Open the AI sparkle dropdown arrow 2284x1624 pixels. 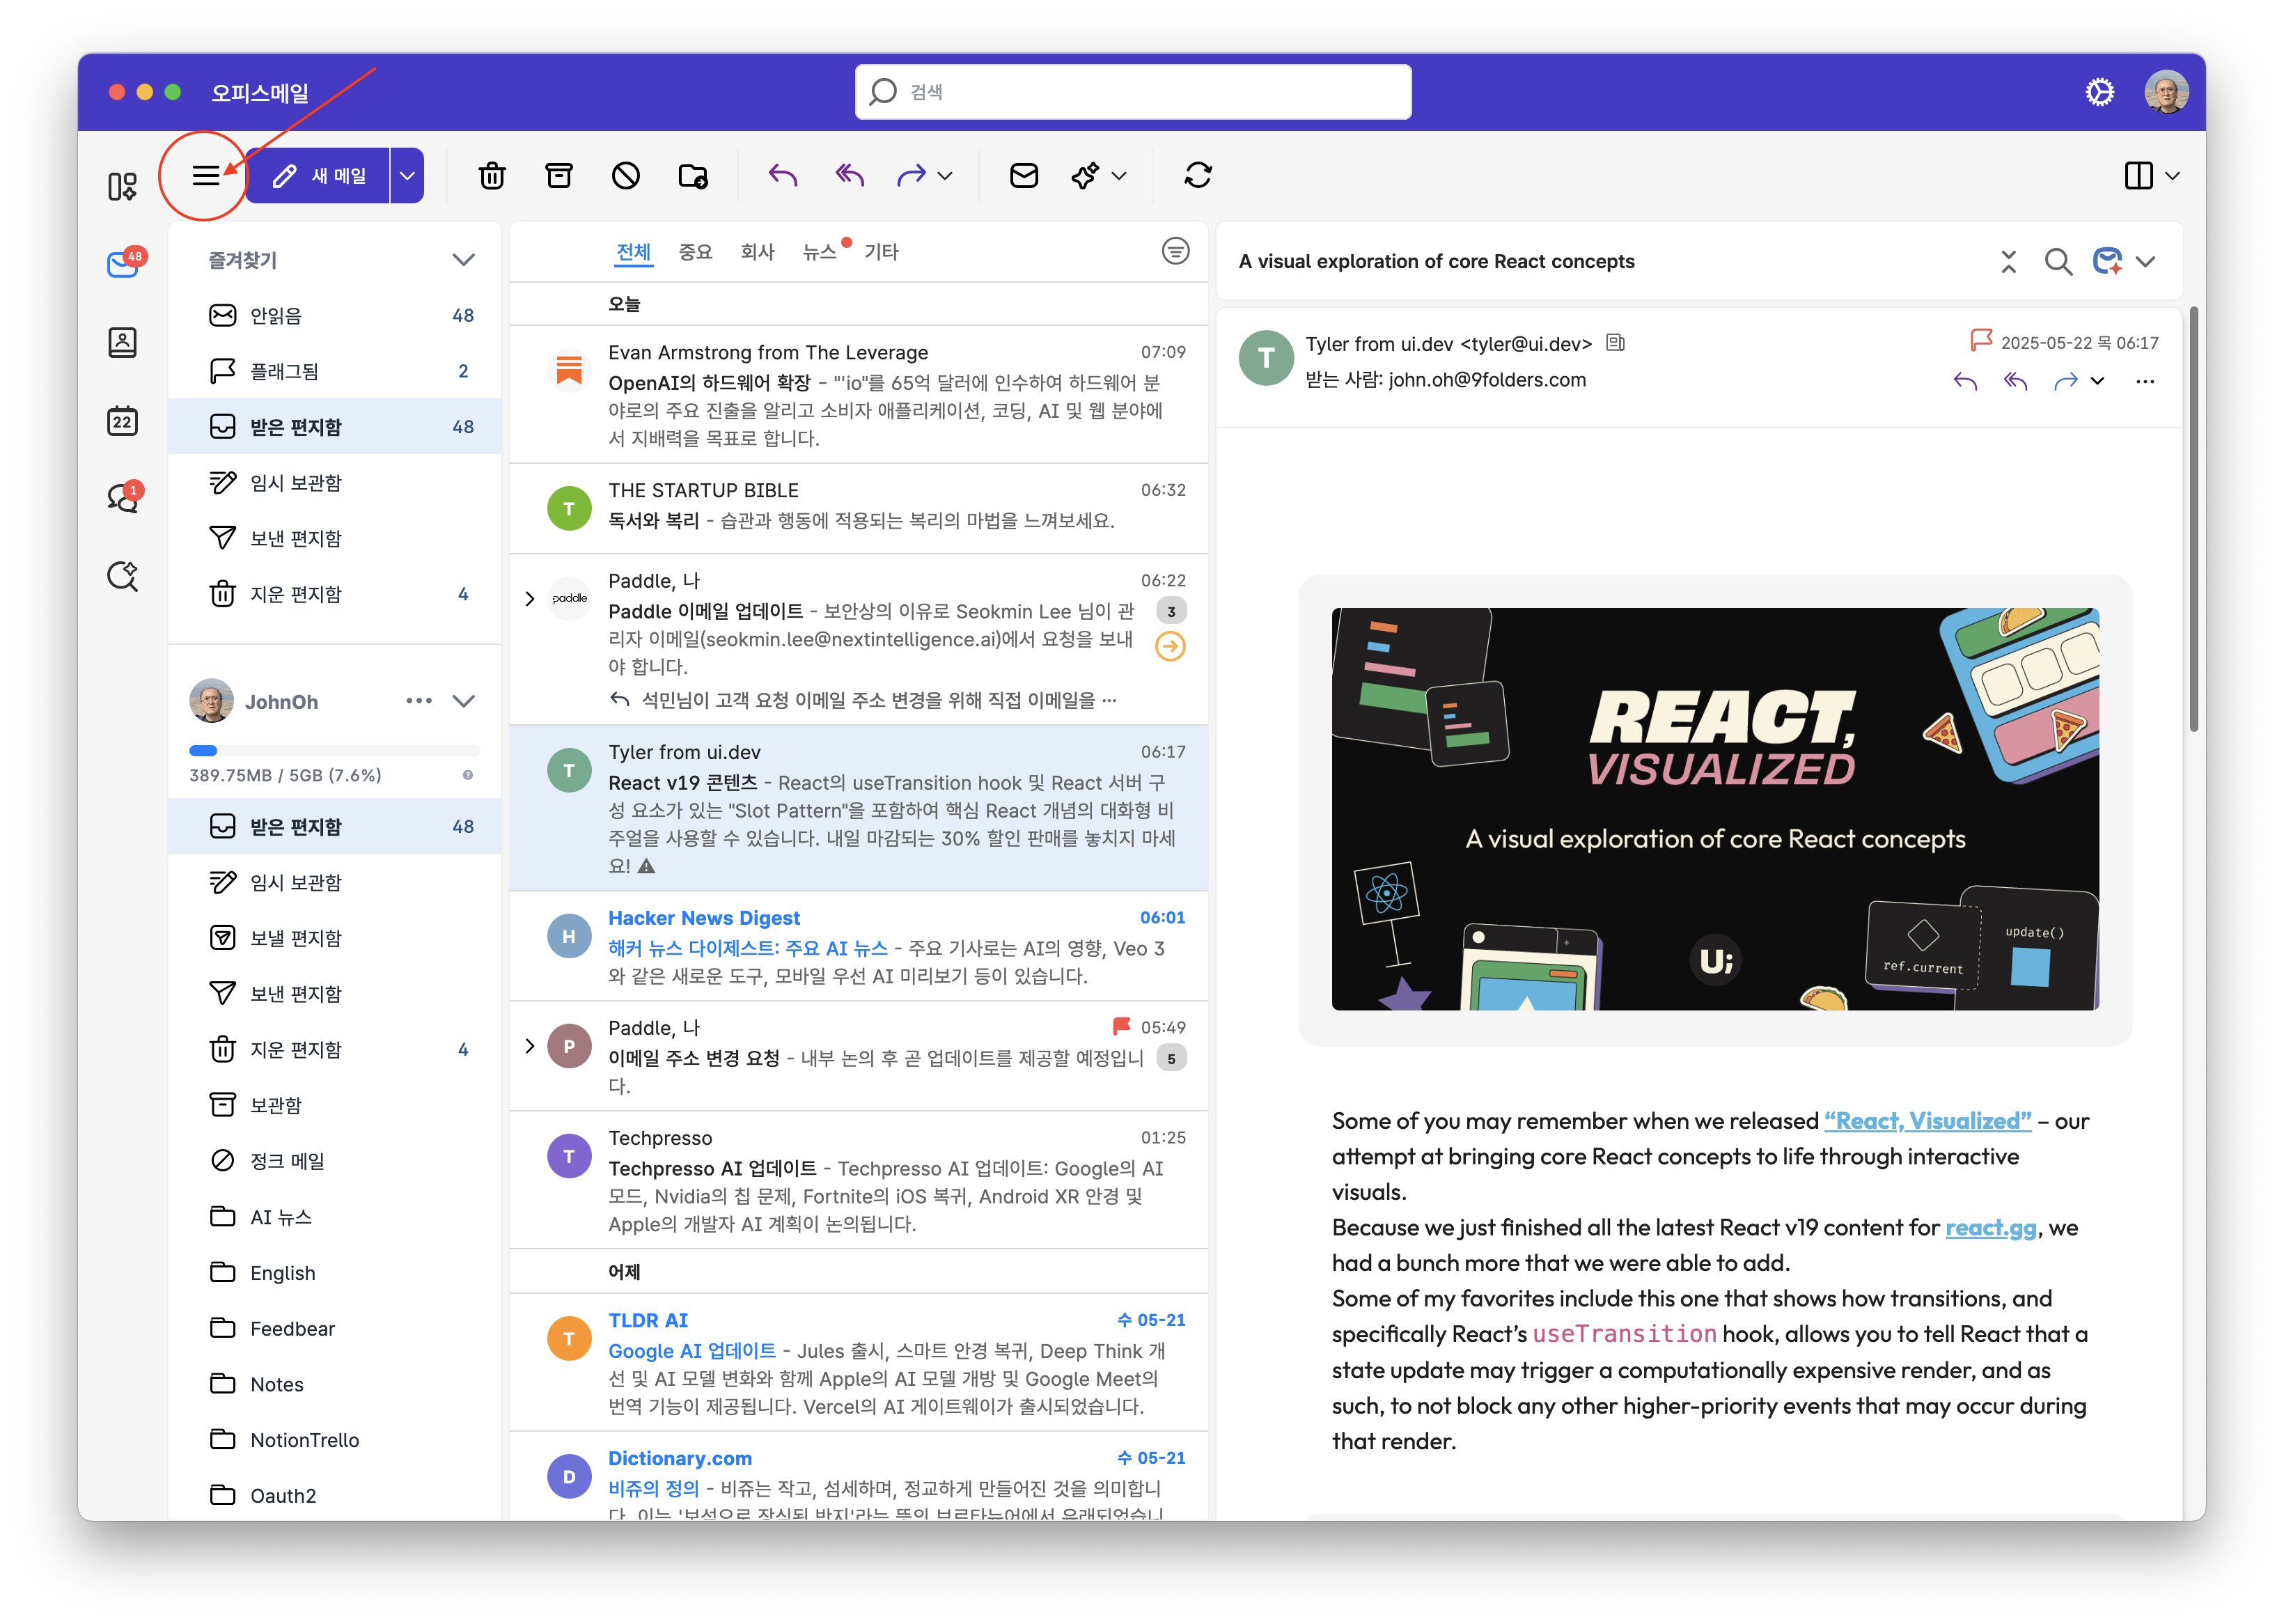(1119, 176)
